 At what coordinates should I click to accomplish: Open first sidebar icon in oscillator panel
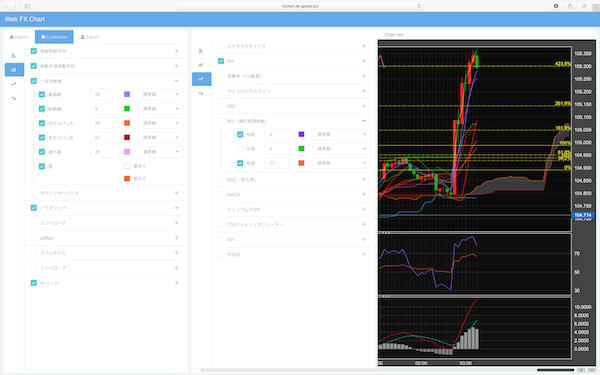201,51
